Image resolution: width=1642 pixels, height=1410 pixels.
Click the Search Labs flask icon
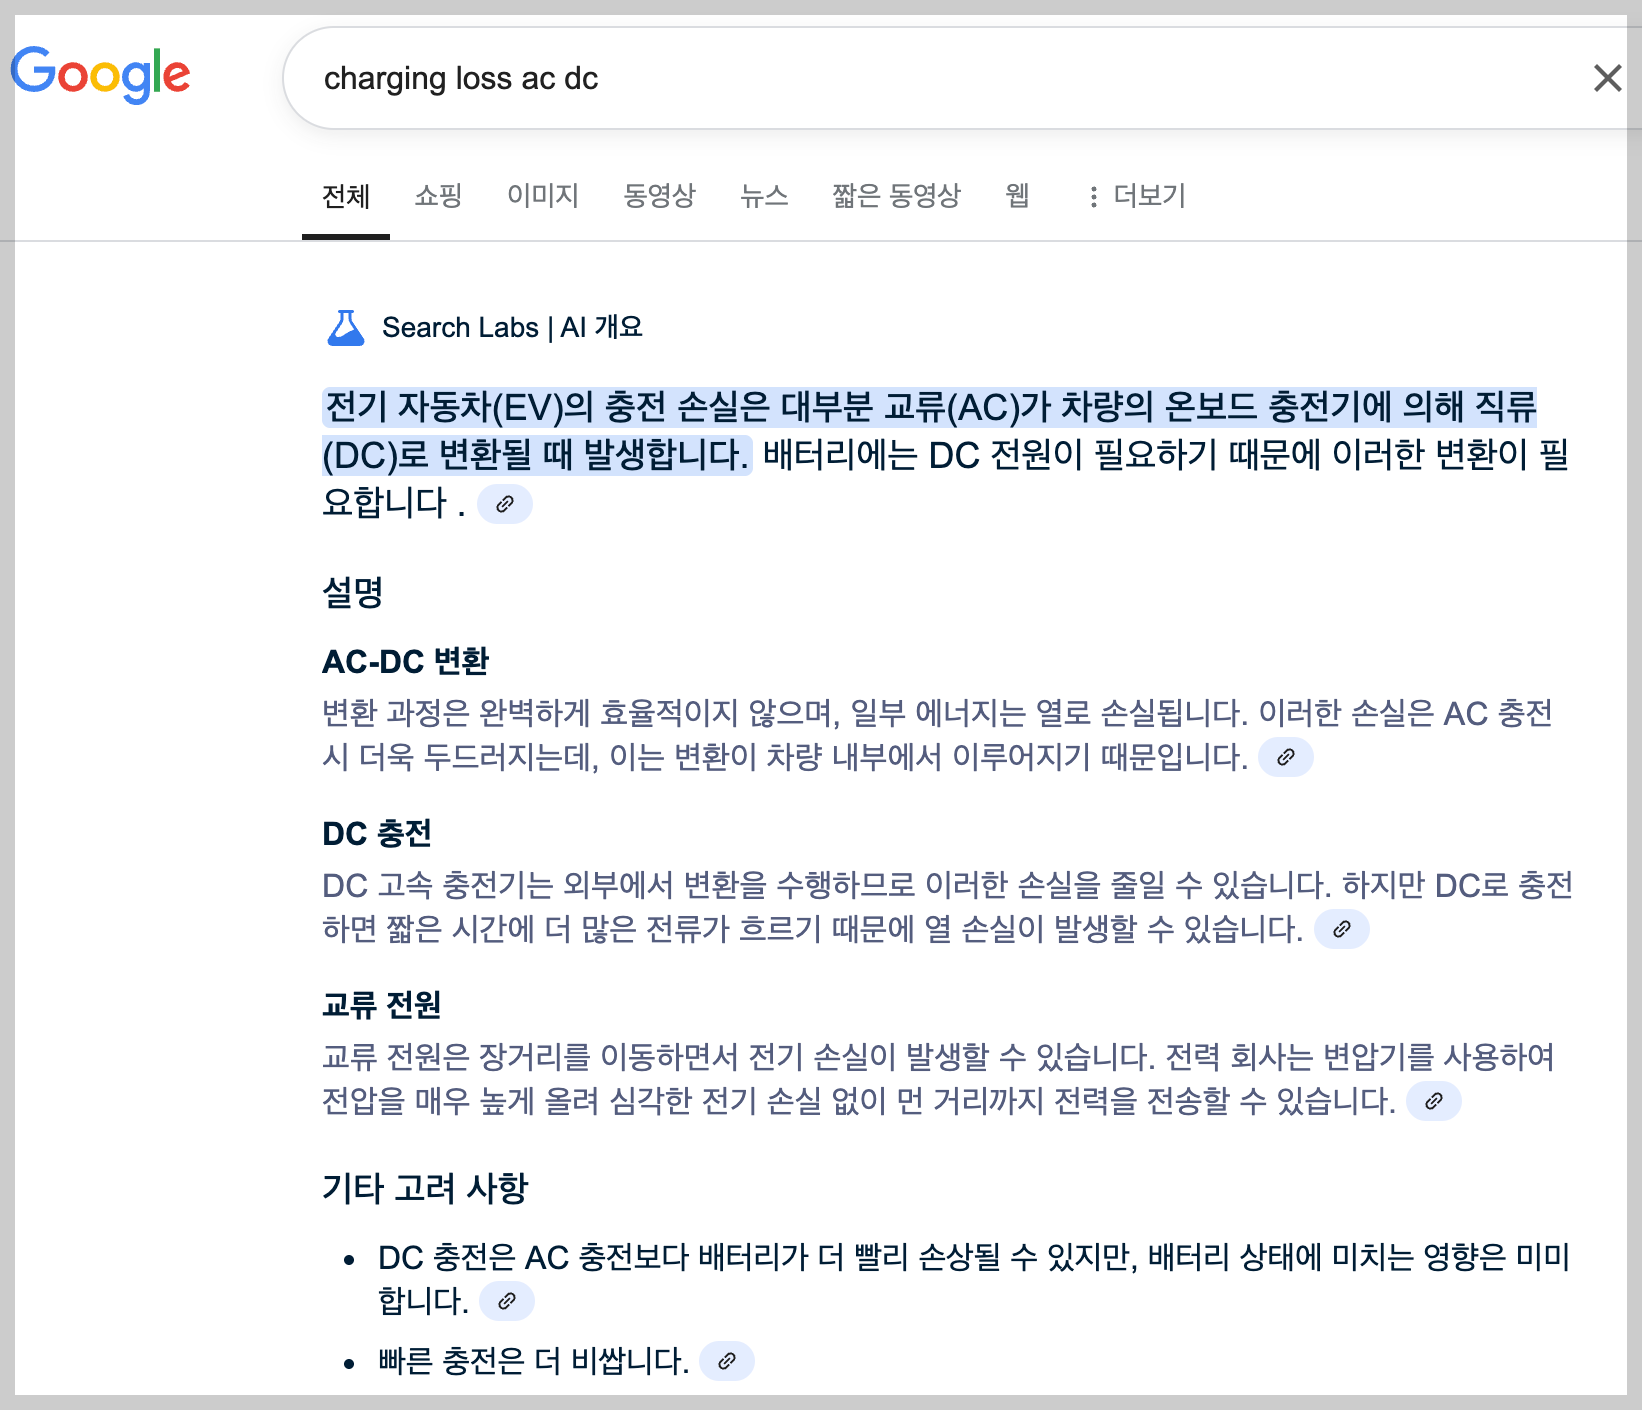[346, 328]
